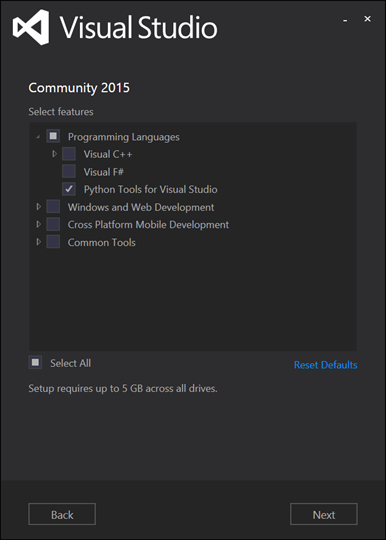The image size is (386, 540).
Task: Tick Cross Platform Mobile Development checkbox
Action: [53, 224]
